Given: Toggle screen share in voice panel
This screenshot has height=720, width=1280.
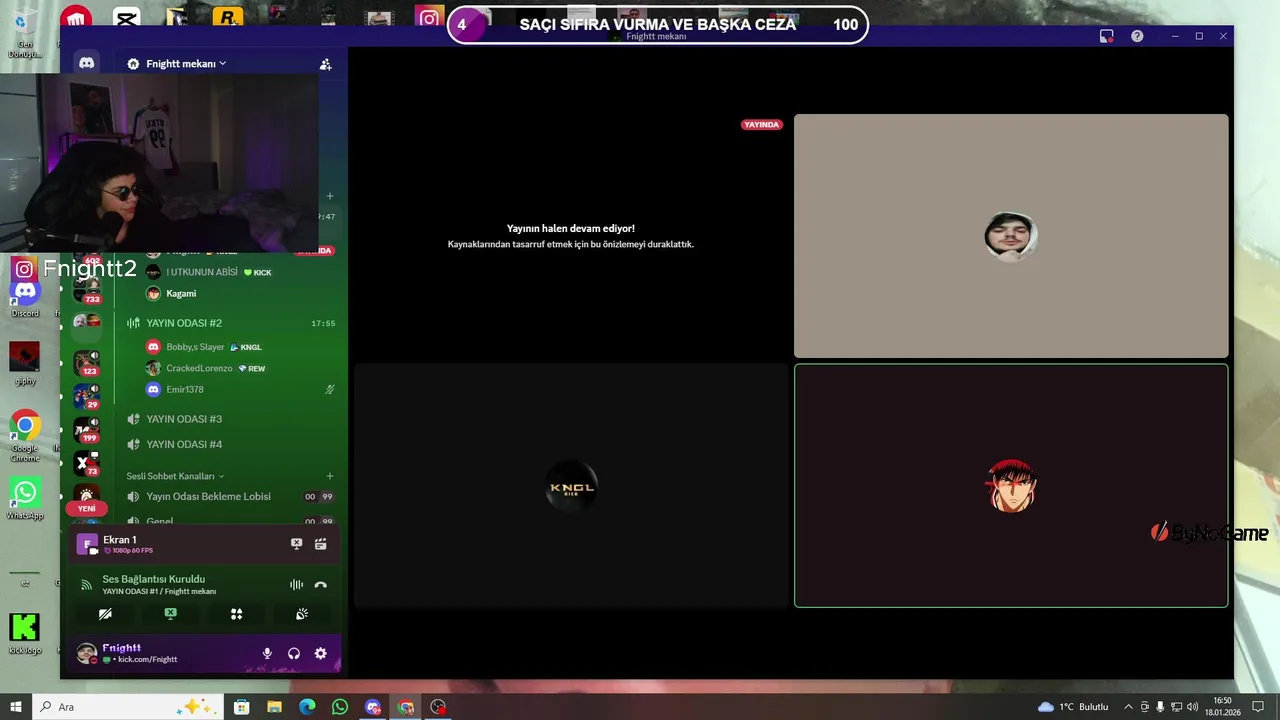Looking at the screenshot, I should (170, 614).
